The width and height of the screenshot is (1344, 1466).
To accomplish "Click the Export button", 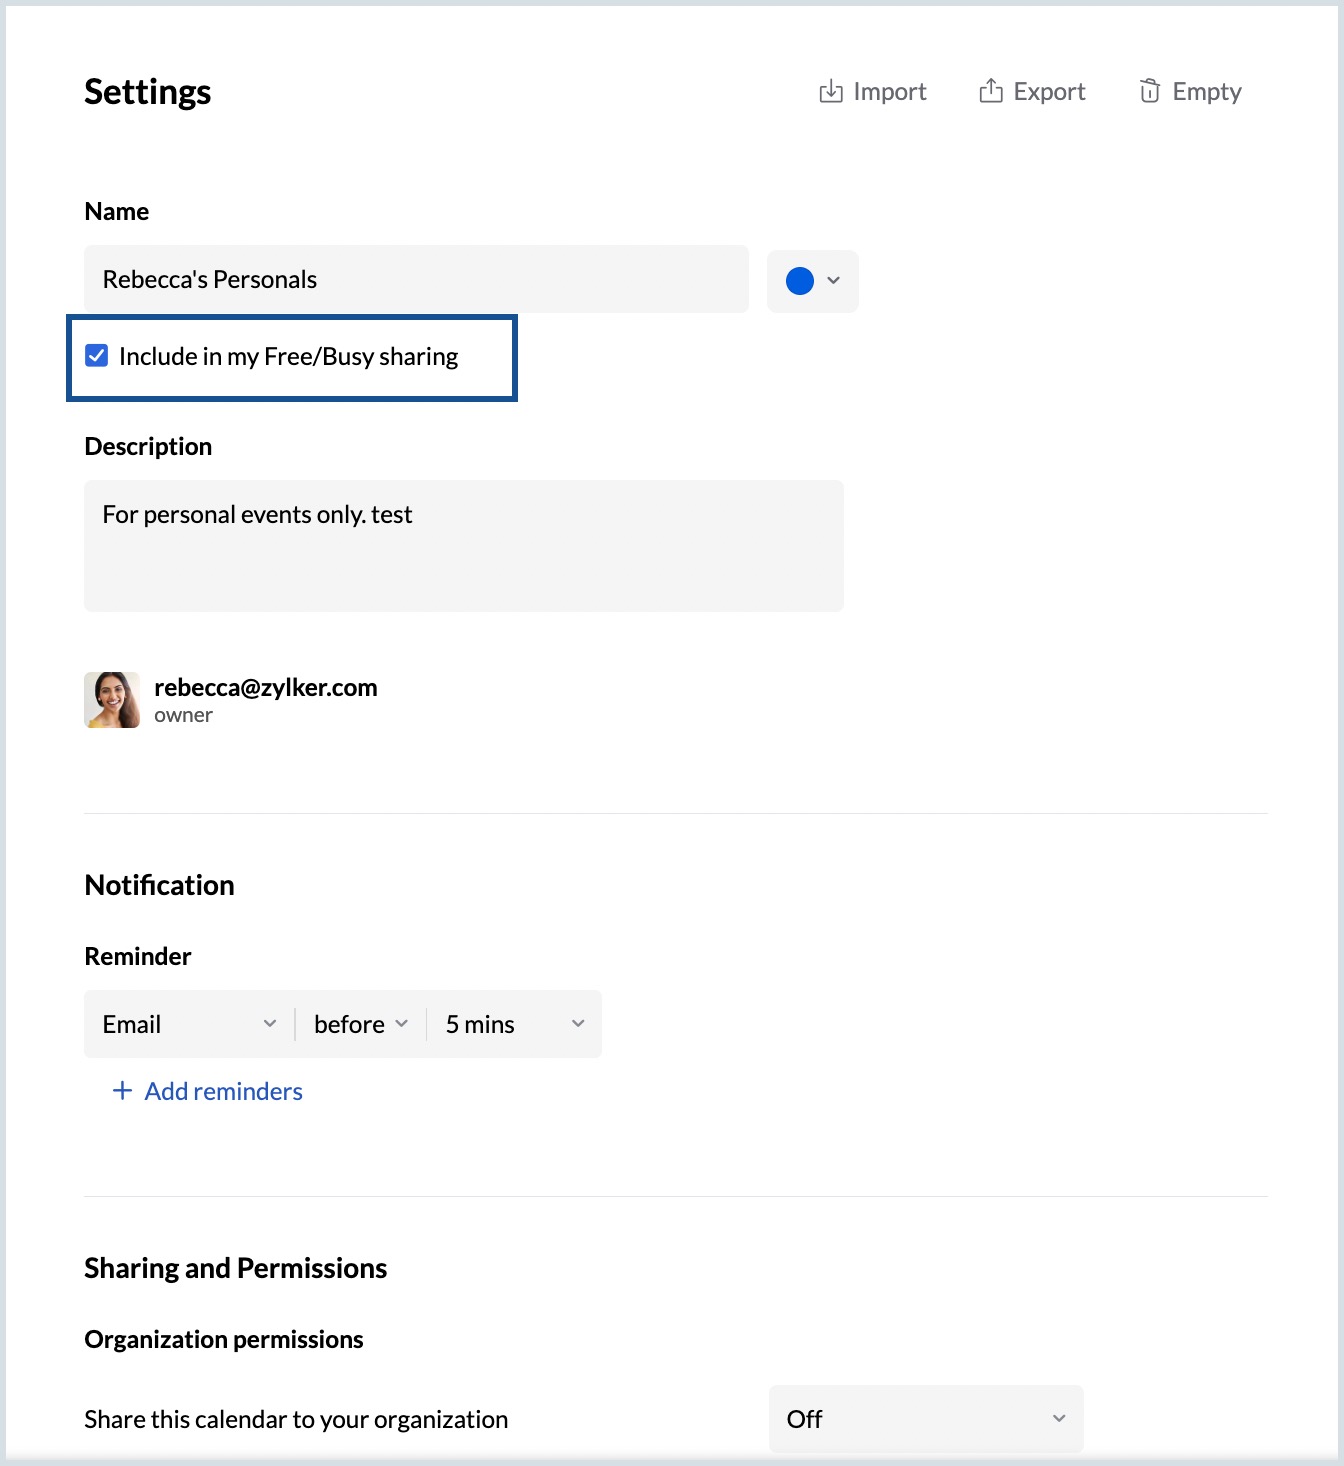I will [1032, 92].
